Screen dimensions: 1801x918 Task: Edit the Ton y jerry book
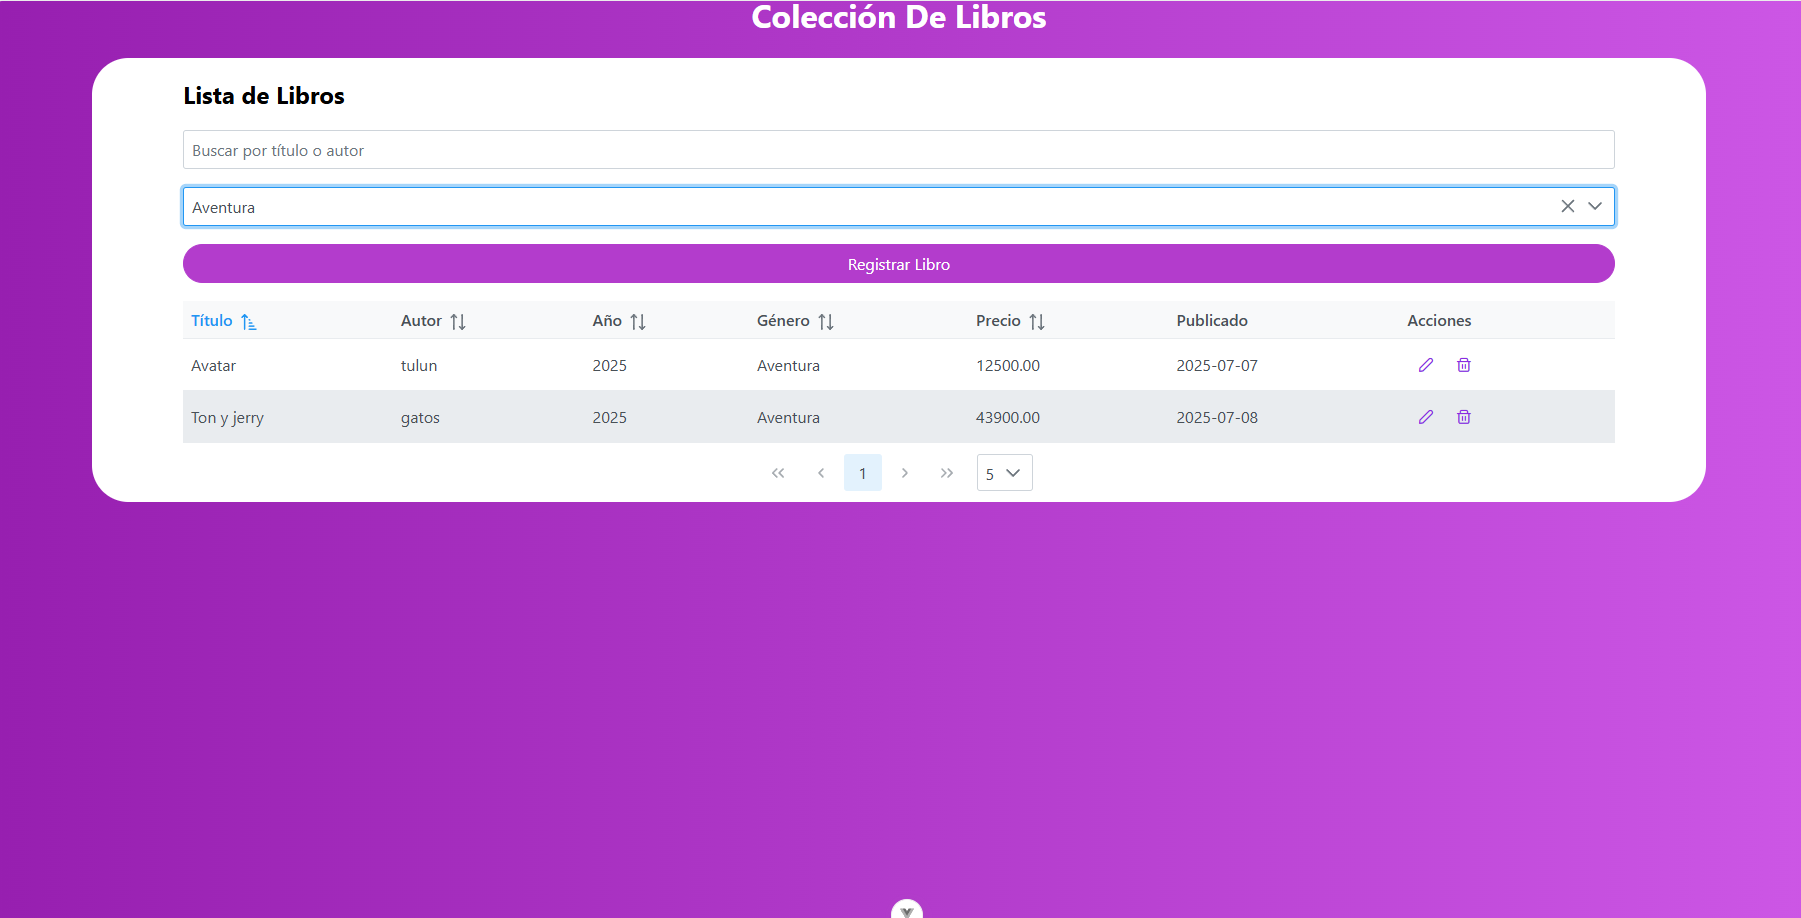1426,417
